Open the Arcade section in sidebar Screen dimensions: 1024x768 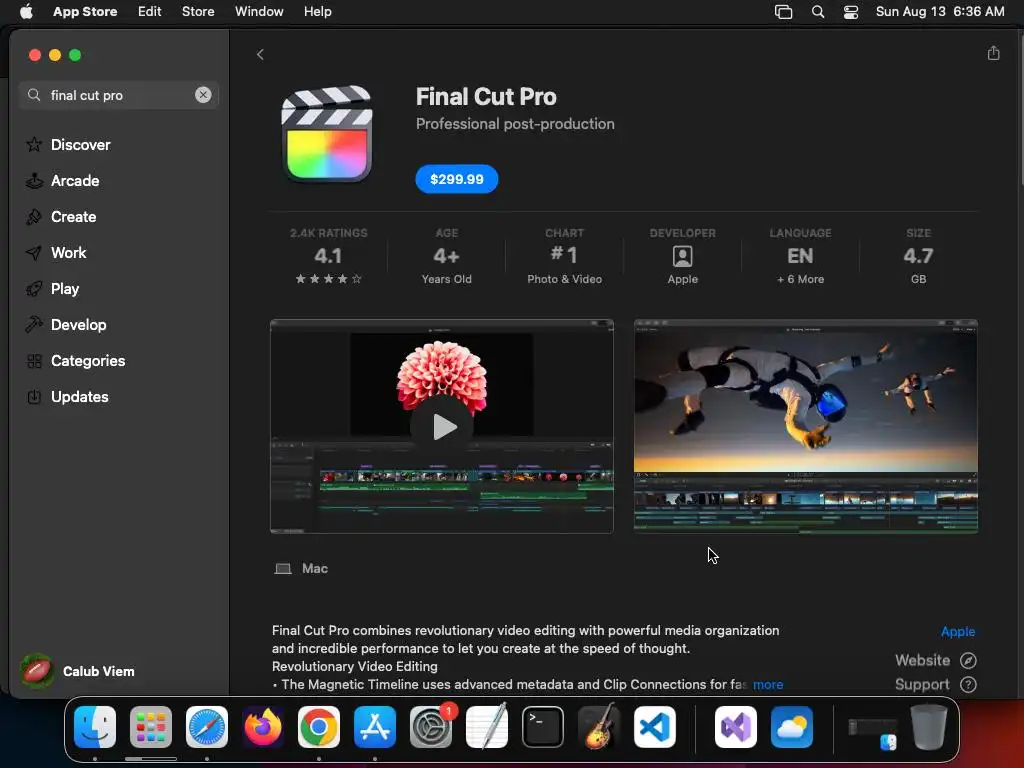coord(63,181)
